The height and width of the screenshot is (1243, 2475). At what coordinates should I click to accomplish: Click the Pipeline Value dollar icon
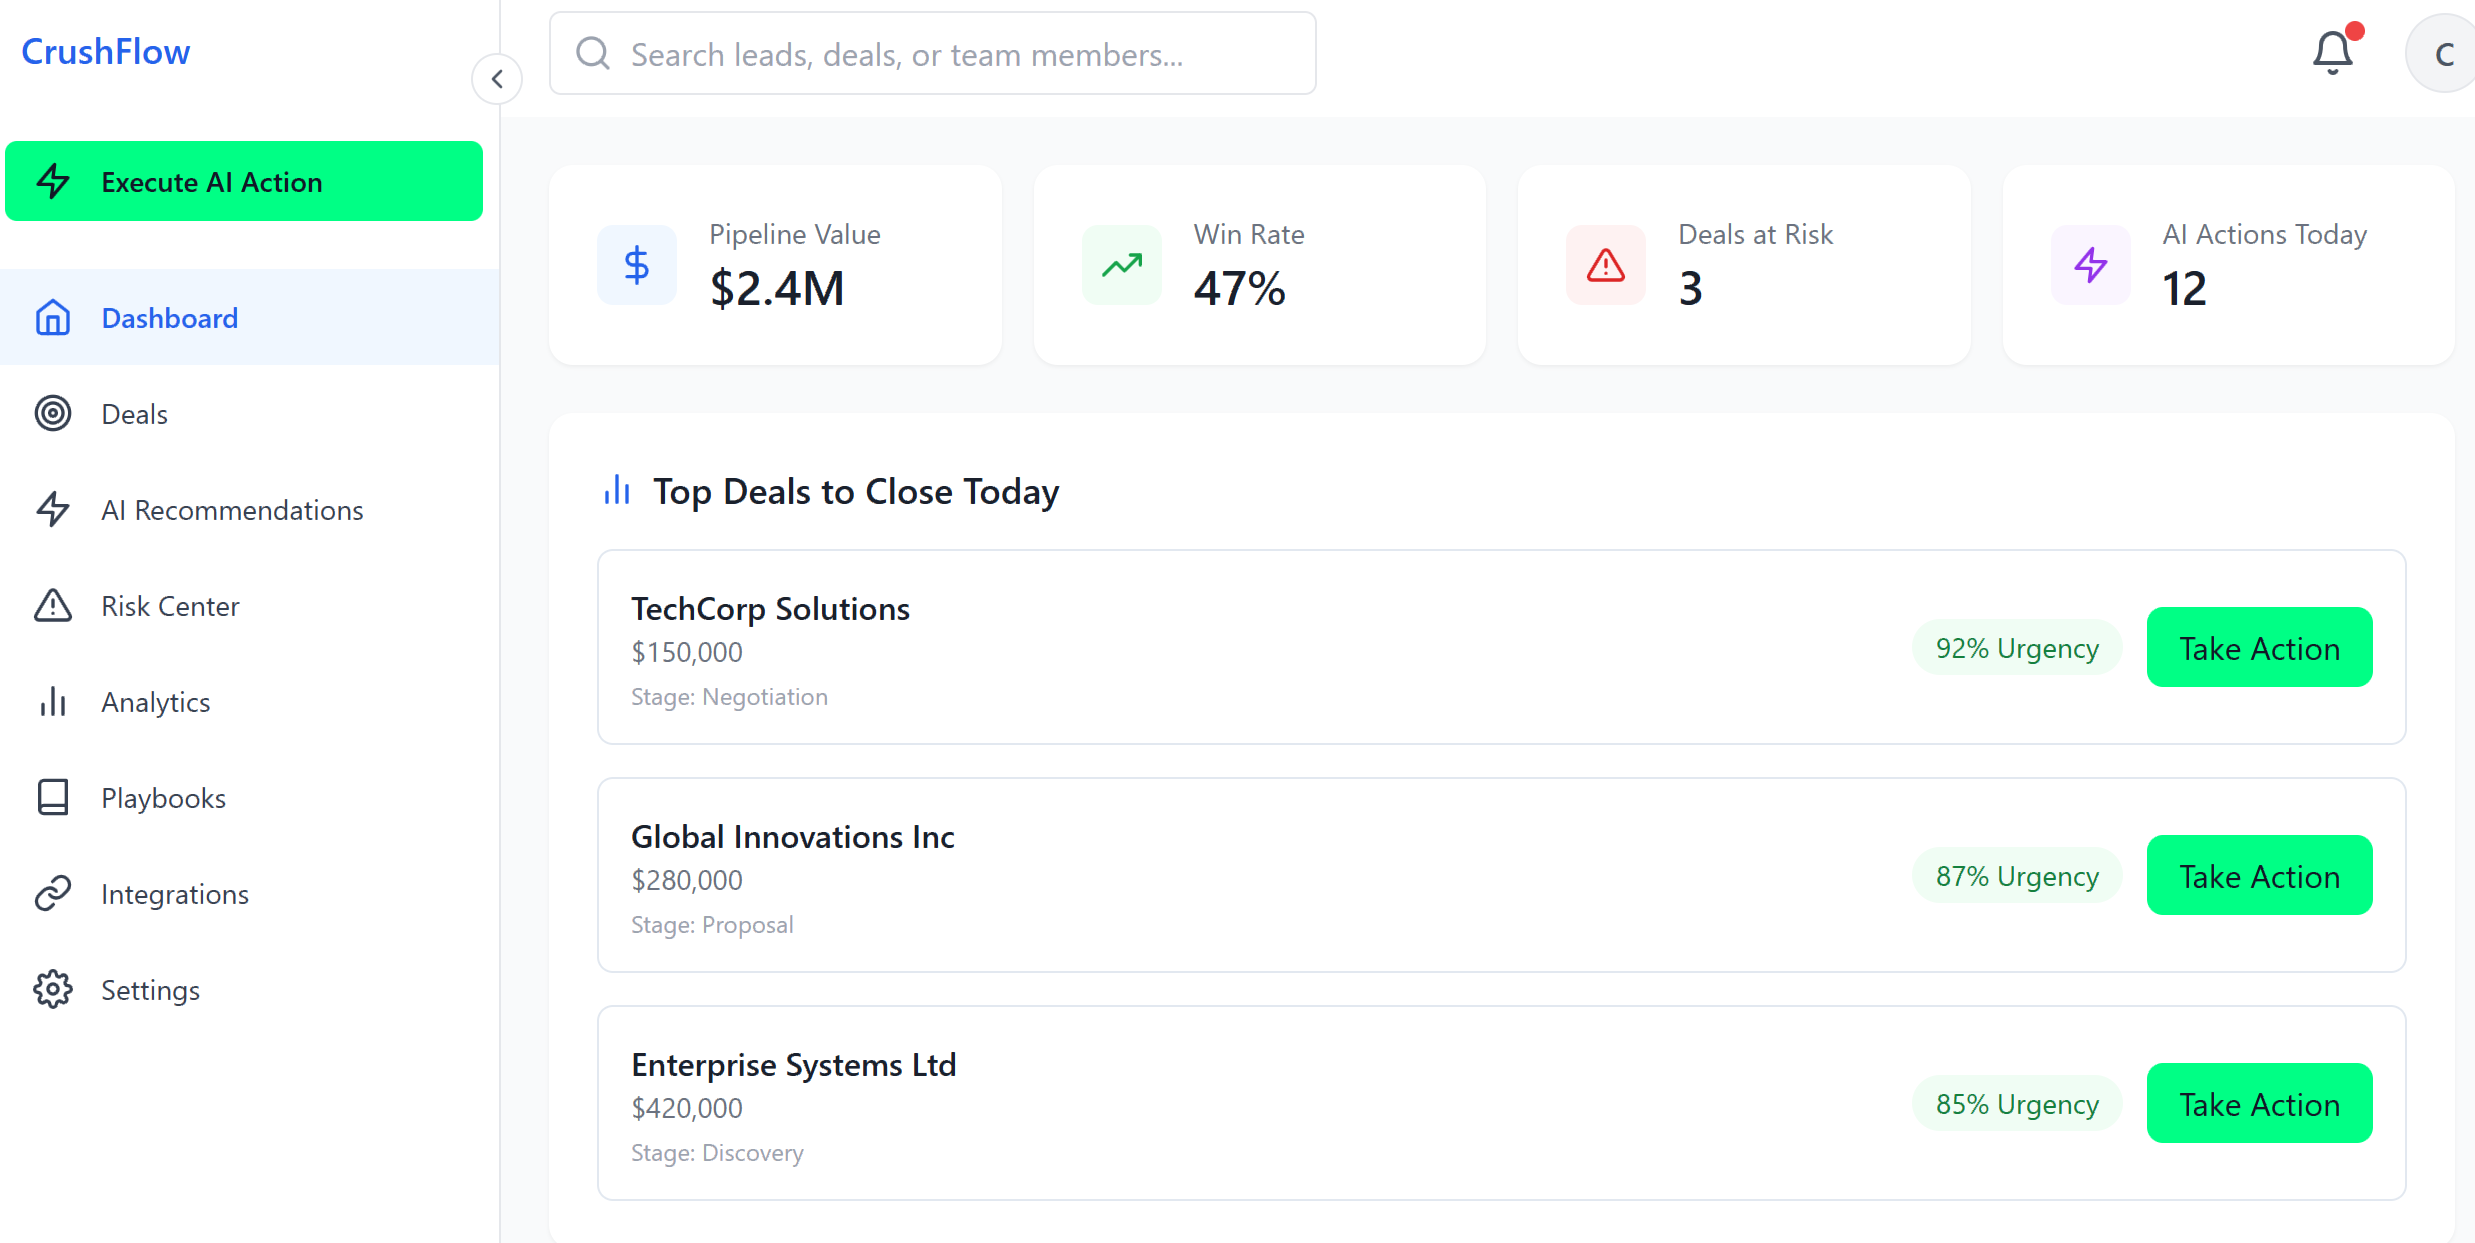pyautogui.click(x=637, y=265)
